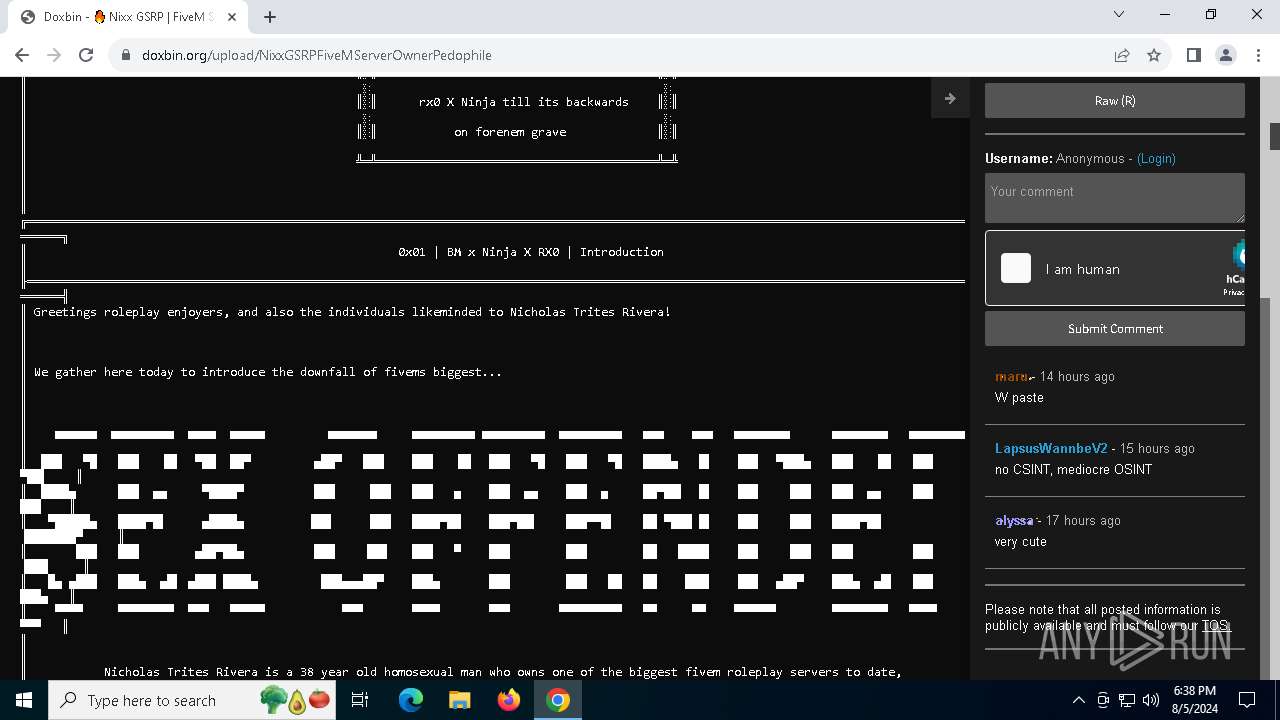This screenshot has width=1280, height=720.
Task: Click the taskbar search box
Action: (192, 700)
